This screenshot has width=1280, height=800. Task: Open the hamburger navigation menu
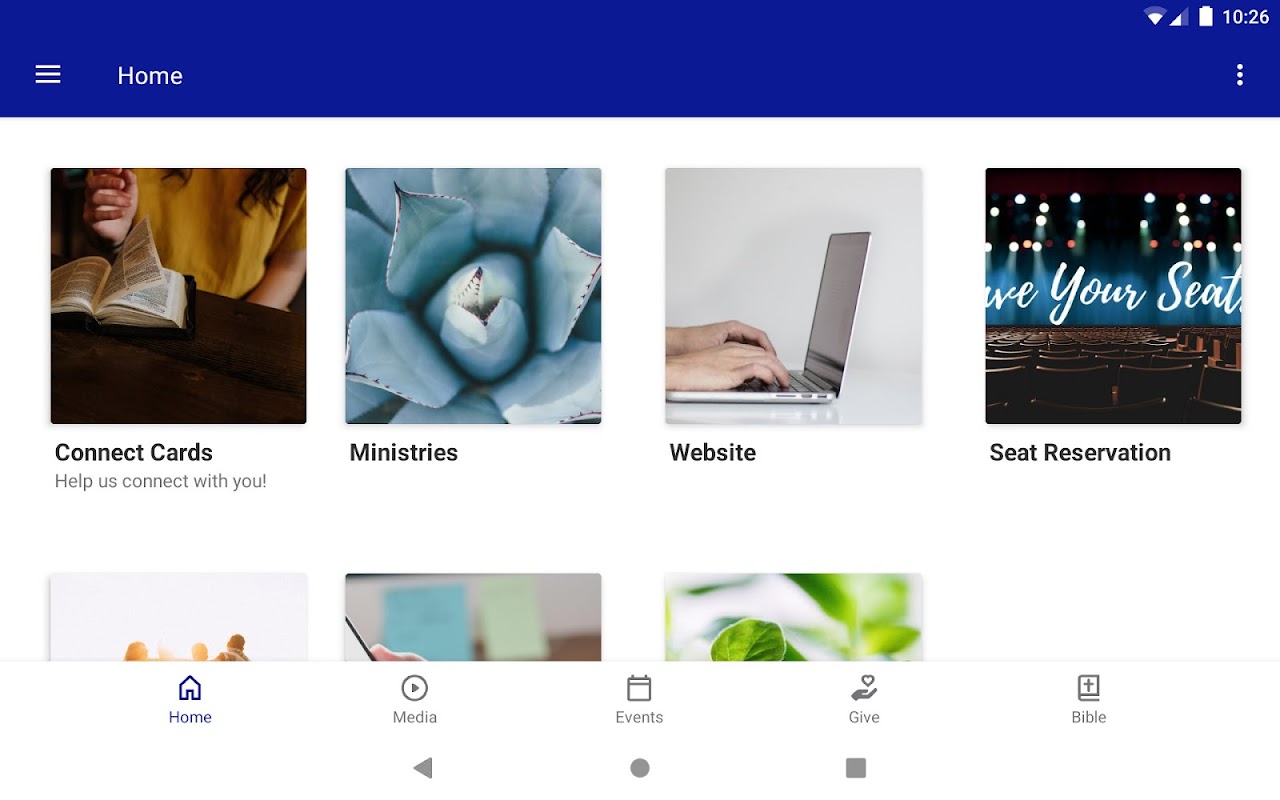(x=48, y=75)
